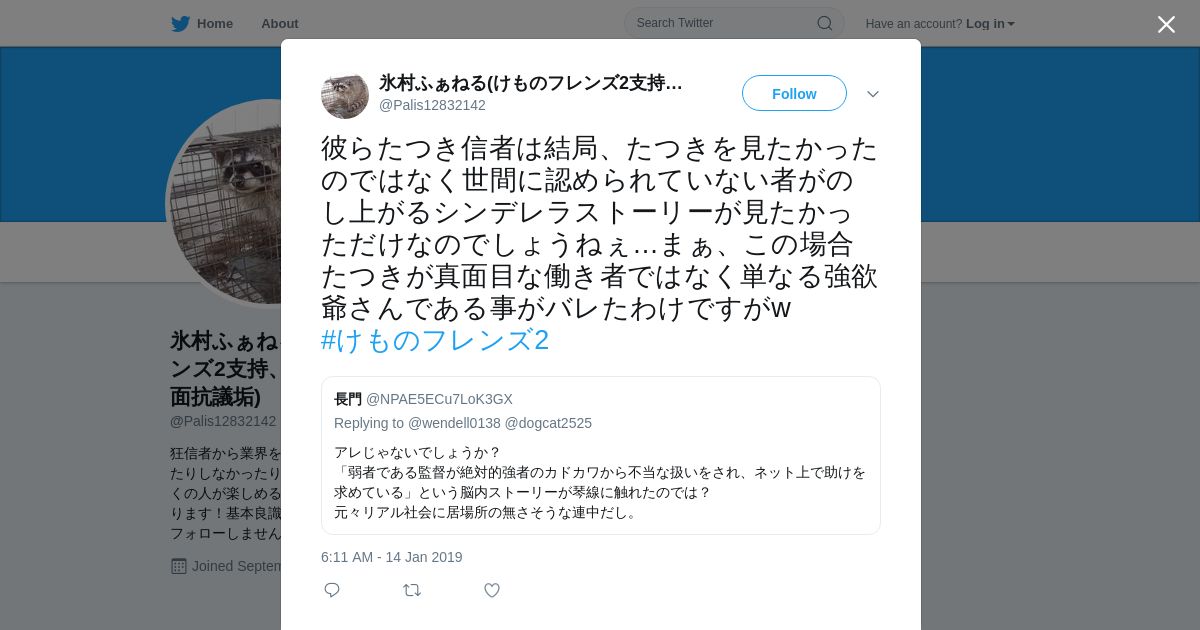Close the tweet overlay with X icon

1166,24
